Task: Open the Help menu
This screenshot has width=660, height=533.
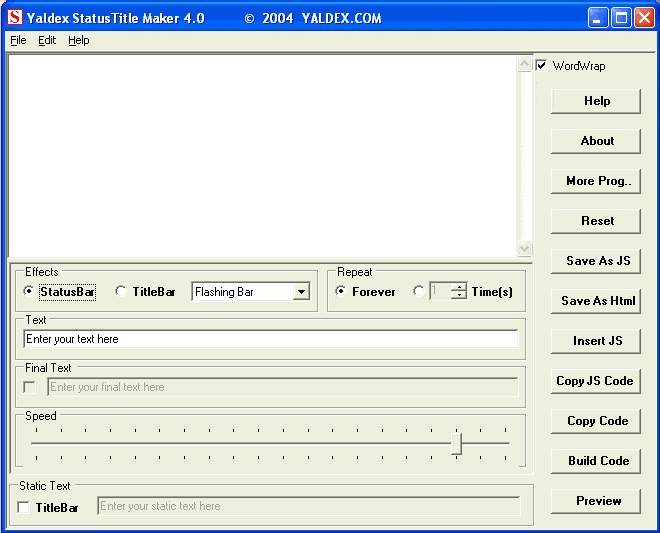Action: coord(79,40)
